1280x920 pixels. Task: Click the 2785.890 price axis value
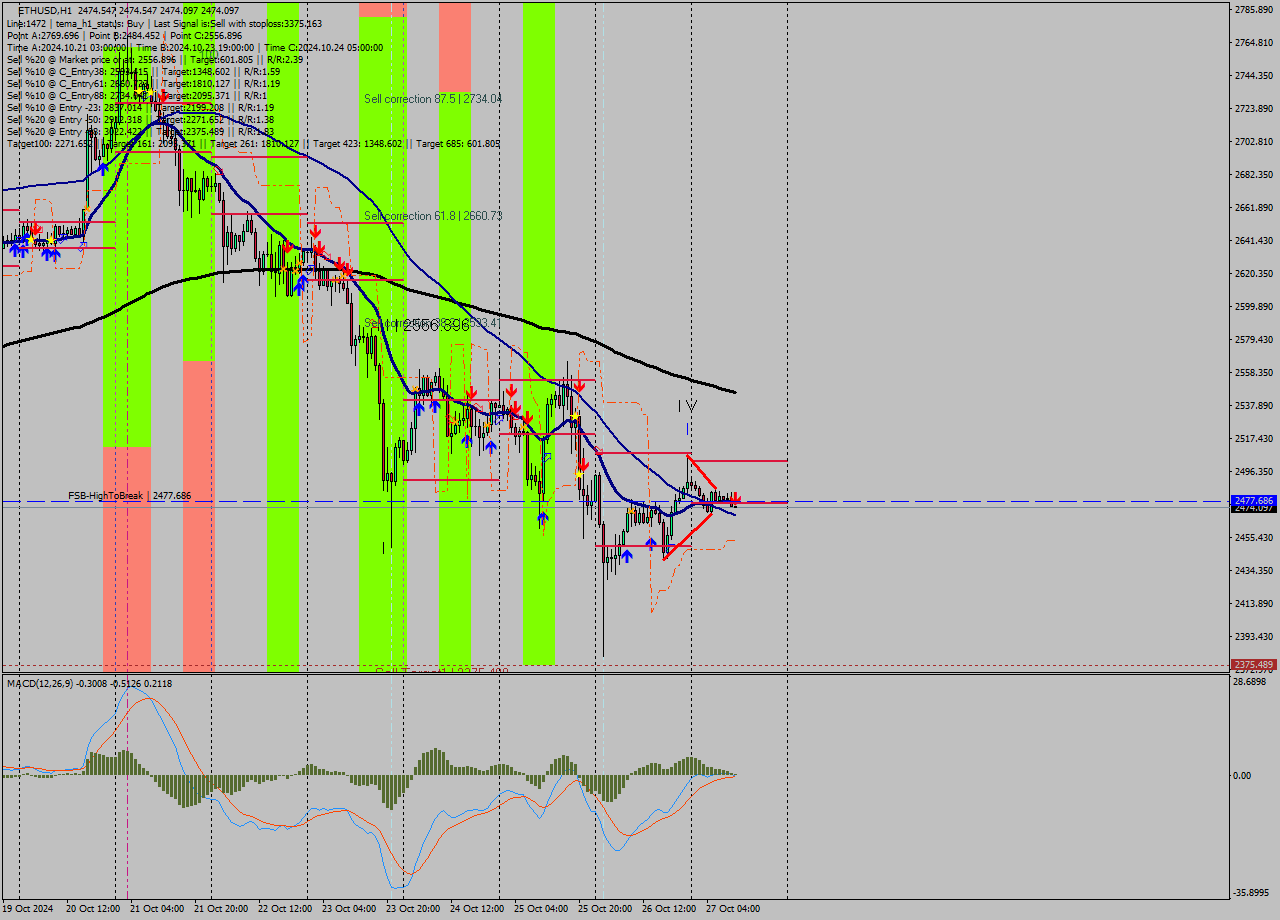click(x=1254, y=9)
